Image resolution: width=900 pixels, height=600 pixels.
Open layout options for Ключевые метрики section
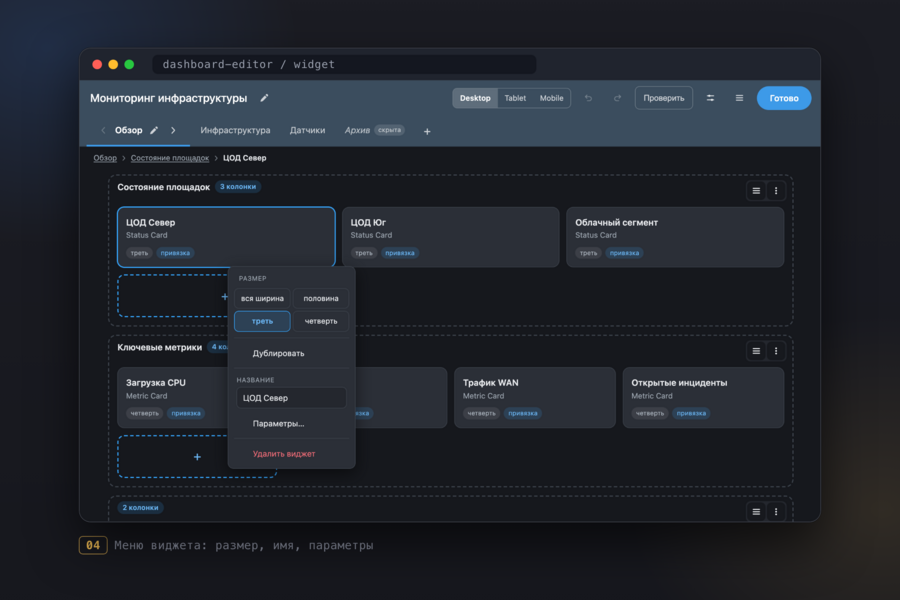(x=756, y=351)
